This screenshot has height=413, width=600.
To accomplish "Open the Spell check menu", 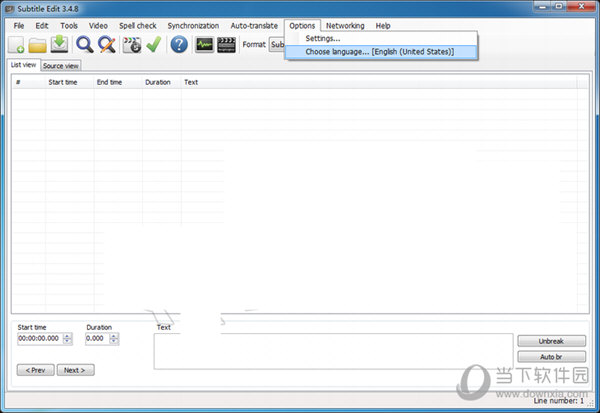I will point(138,26).
